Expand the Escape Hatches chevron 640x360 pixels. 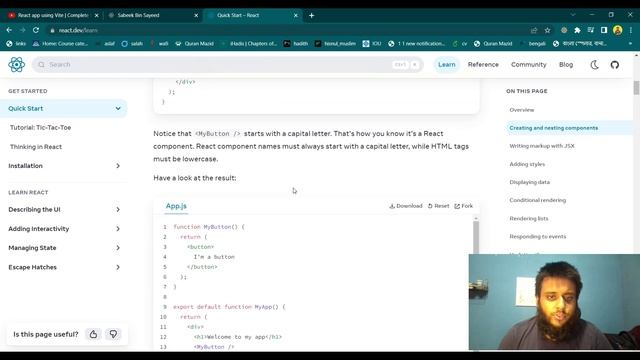pos(118,267)
